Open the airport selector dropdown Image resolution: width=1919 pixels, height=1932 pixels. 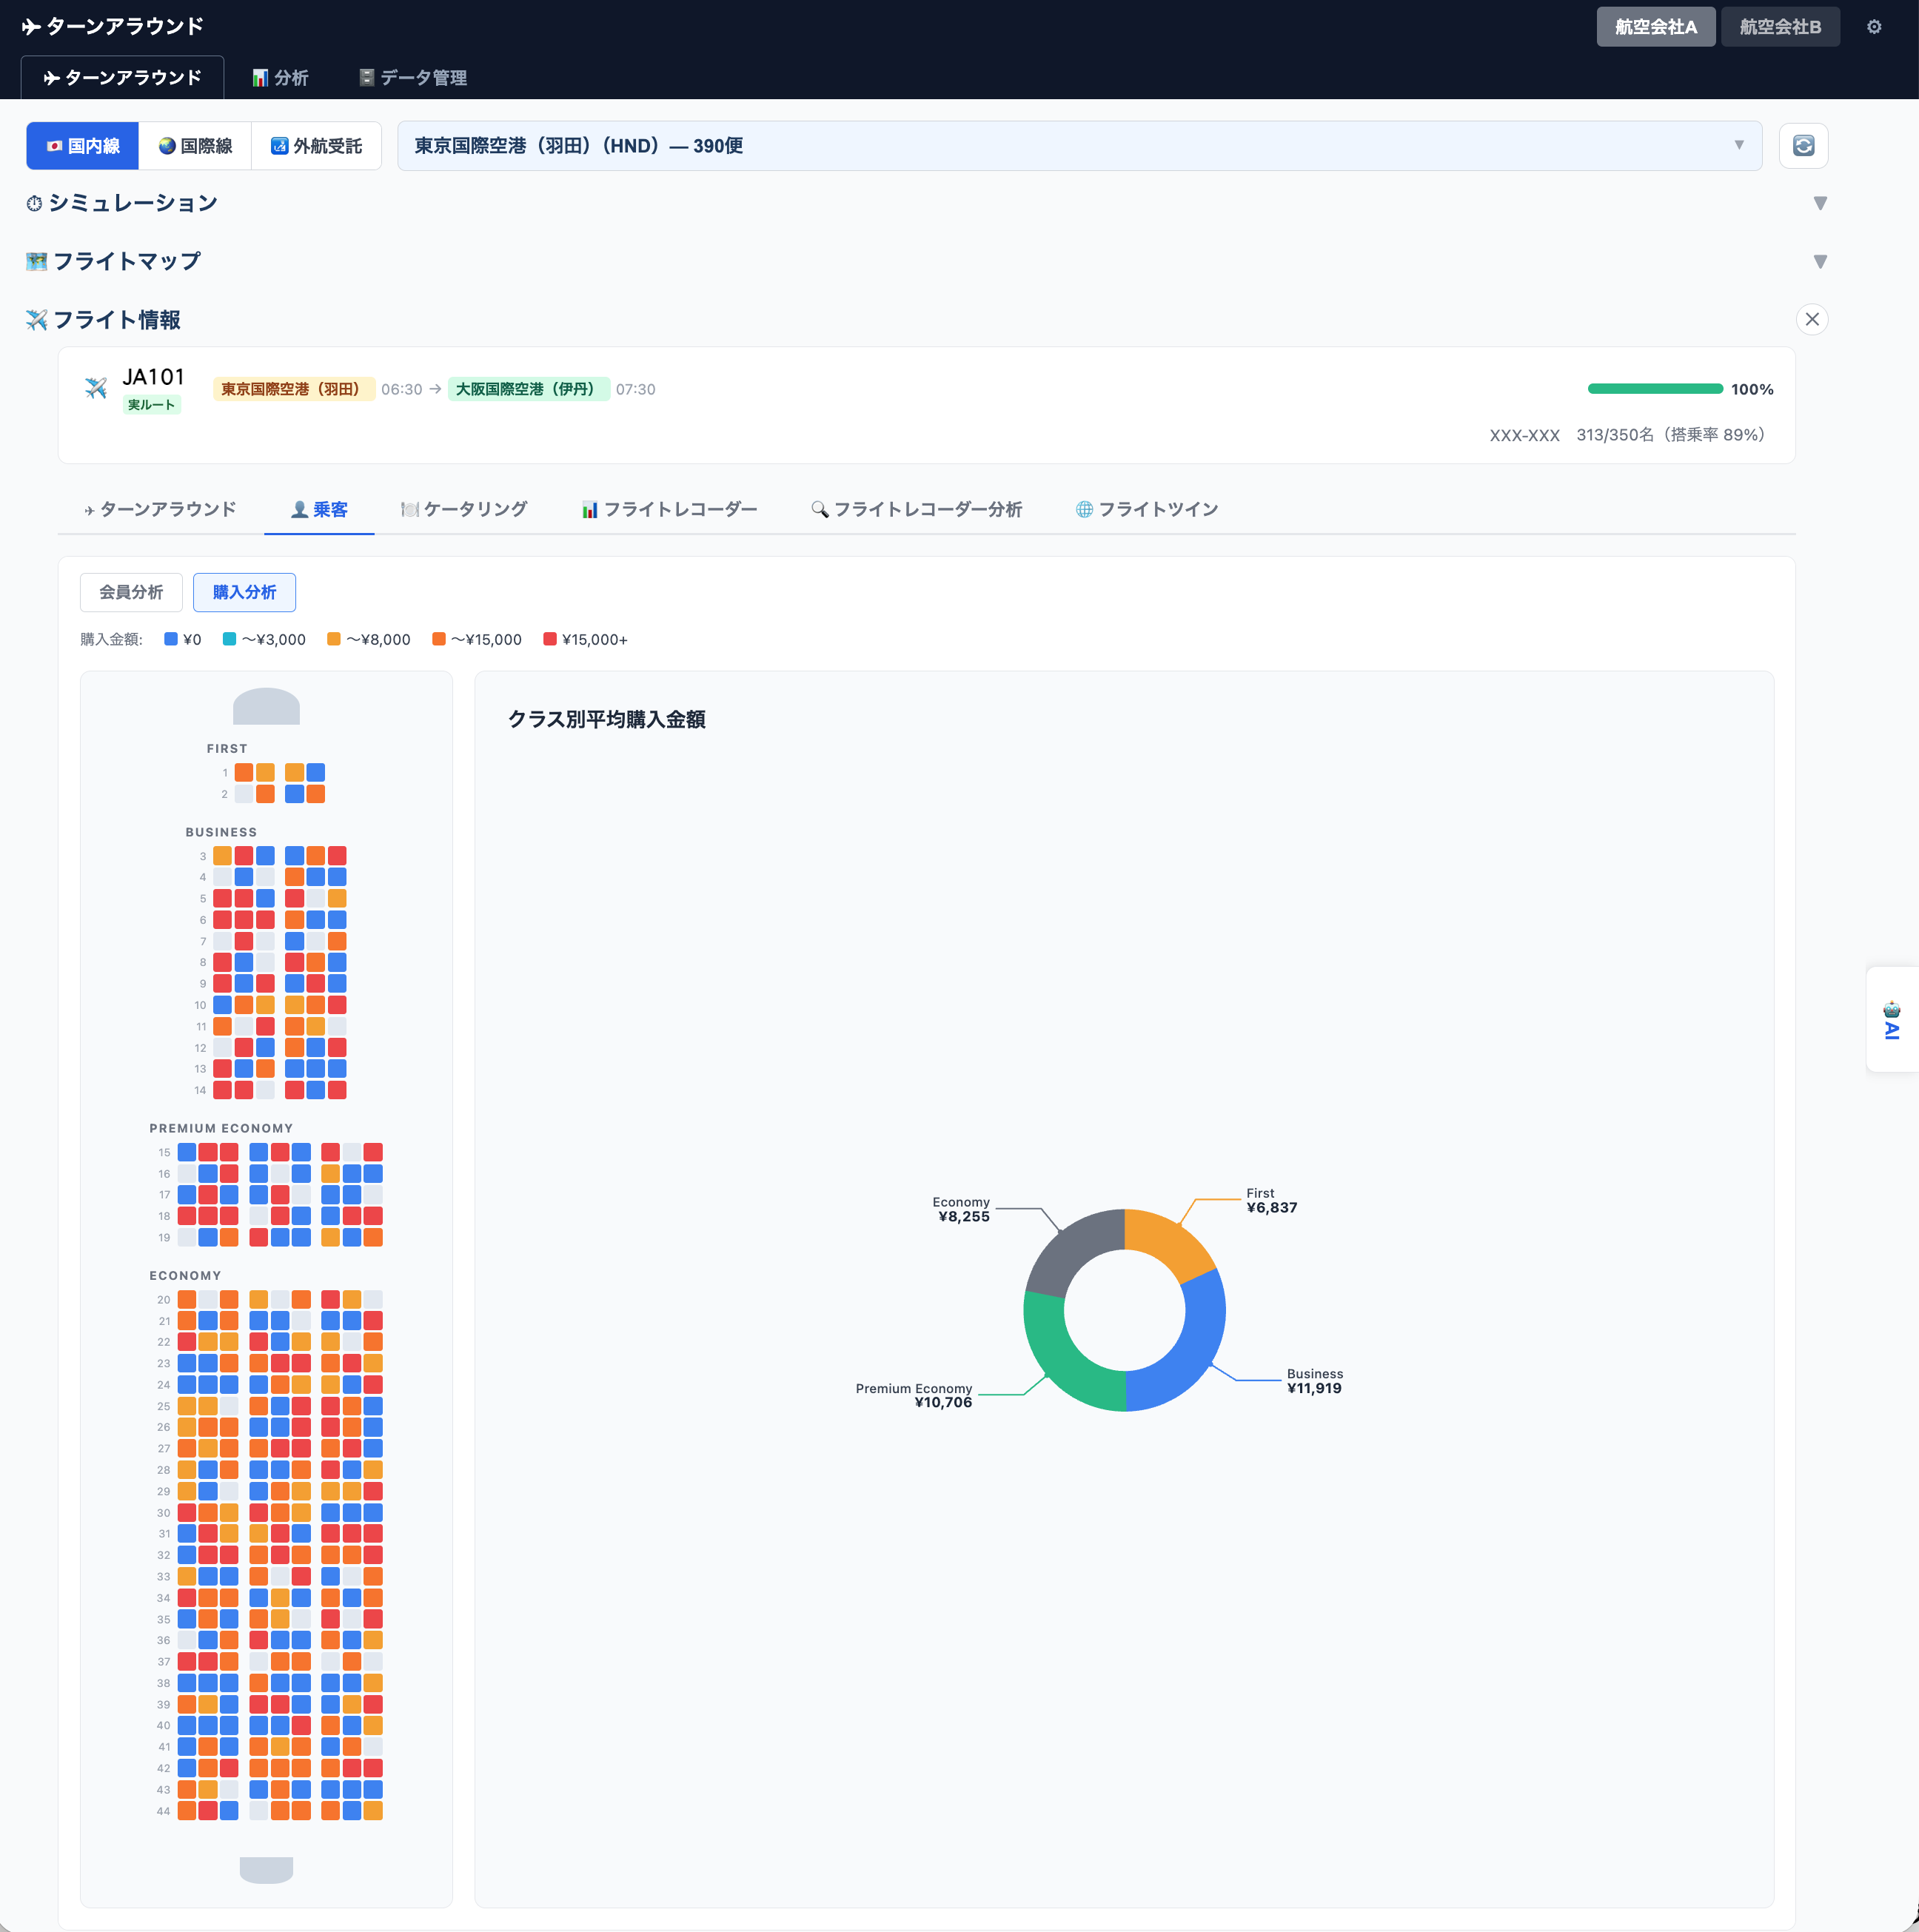1079,146
